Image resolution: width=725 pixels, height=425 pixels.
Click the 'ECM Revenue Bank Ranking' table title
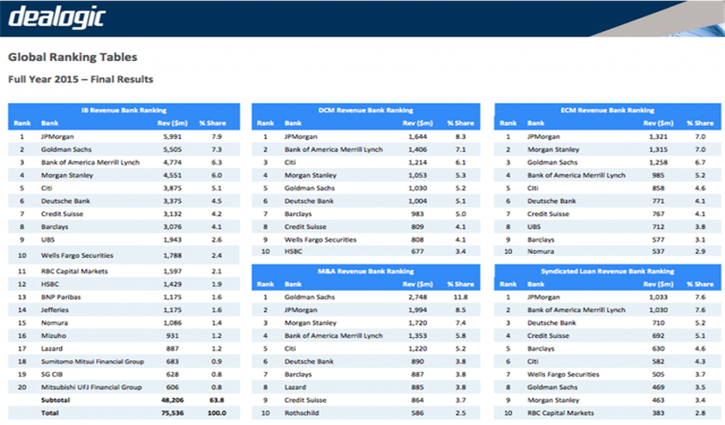(x=608, y=110)
